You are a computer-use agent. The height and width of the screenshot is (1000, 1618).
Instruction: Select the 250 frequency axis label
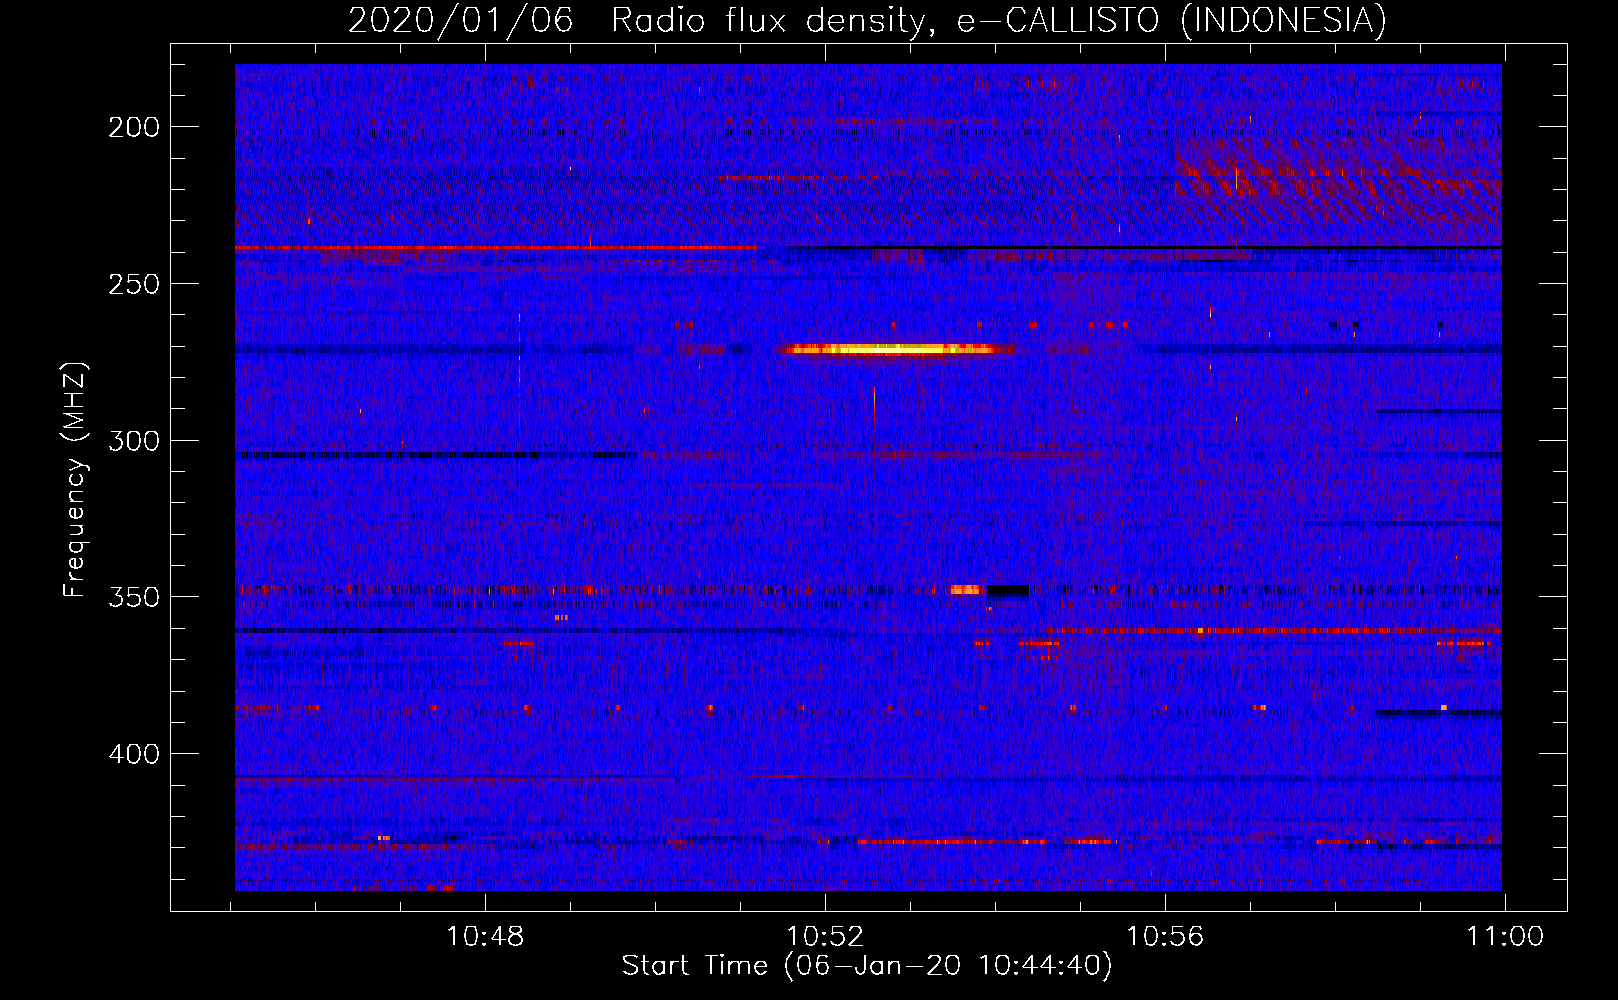134,284
